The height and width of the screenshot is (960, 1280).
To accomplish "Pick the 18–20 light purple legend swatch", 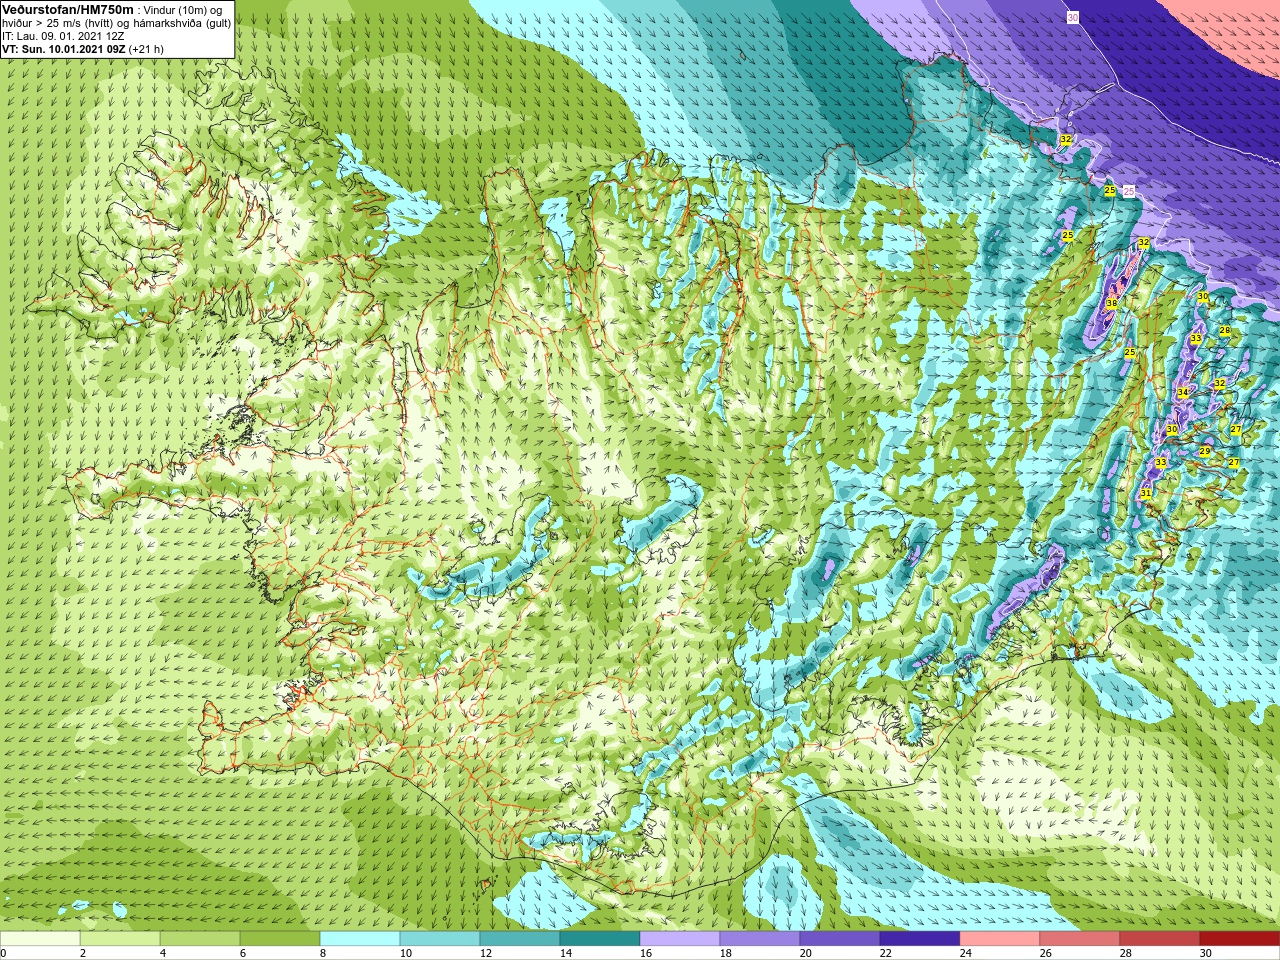I will [x=760, y=939].
